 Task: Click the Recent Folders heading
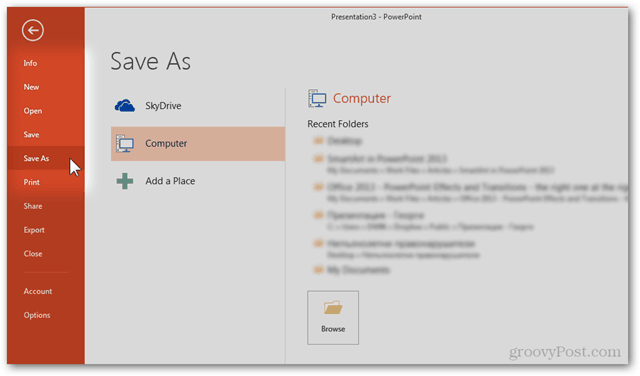tap(338, 124)
